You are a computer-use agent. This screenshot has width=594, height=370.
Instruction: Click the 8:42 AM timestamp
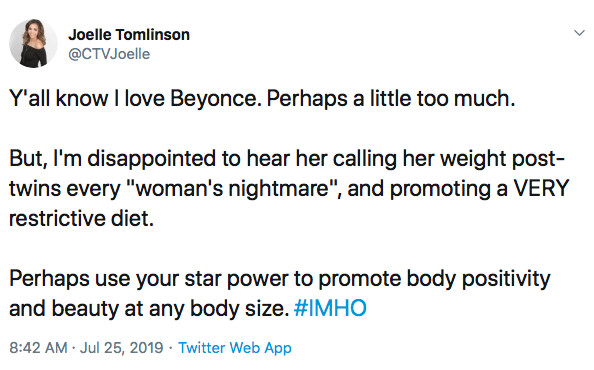coord(38,348)
